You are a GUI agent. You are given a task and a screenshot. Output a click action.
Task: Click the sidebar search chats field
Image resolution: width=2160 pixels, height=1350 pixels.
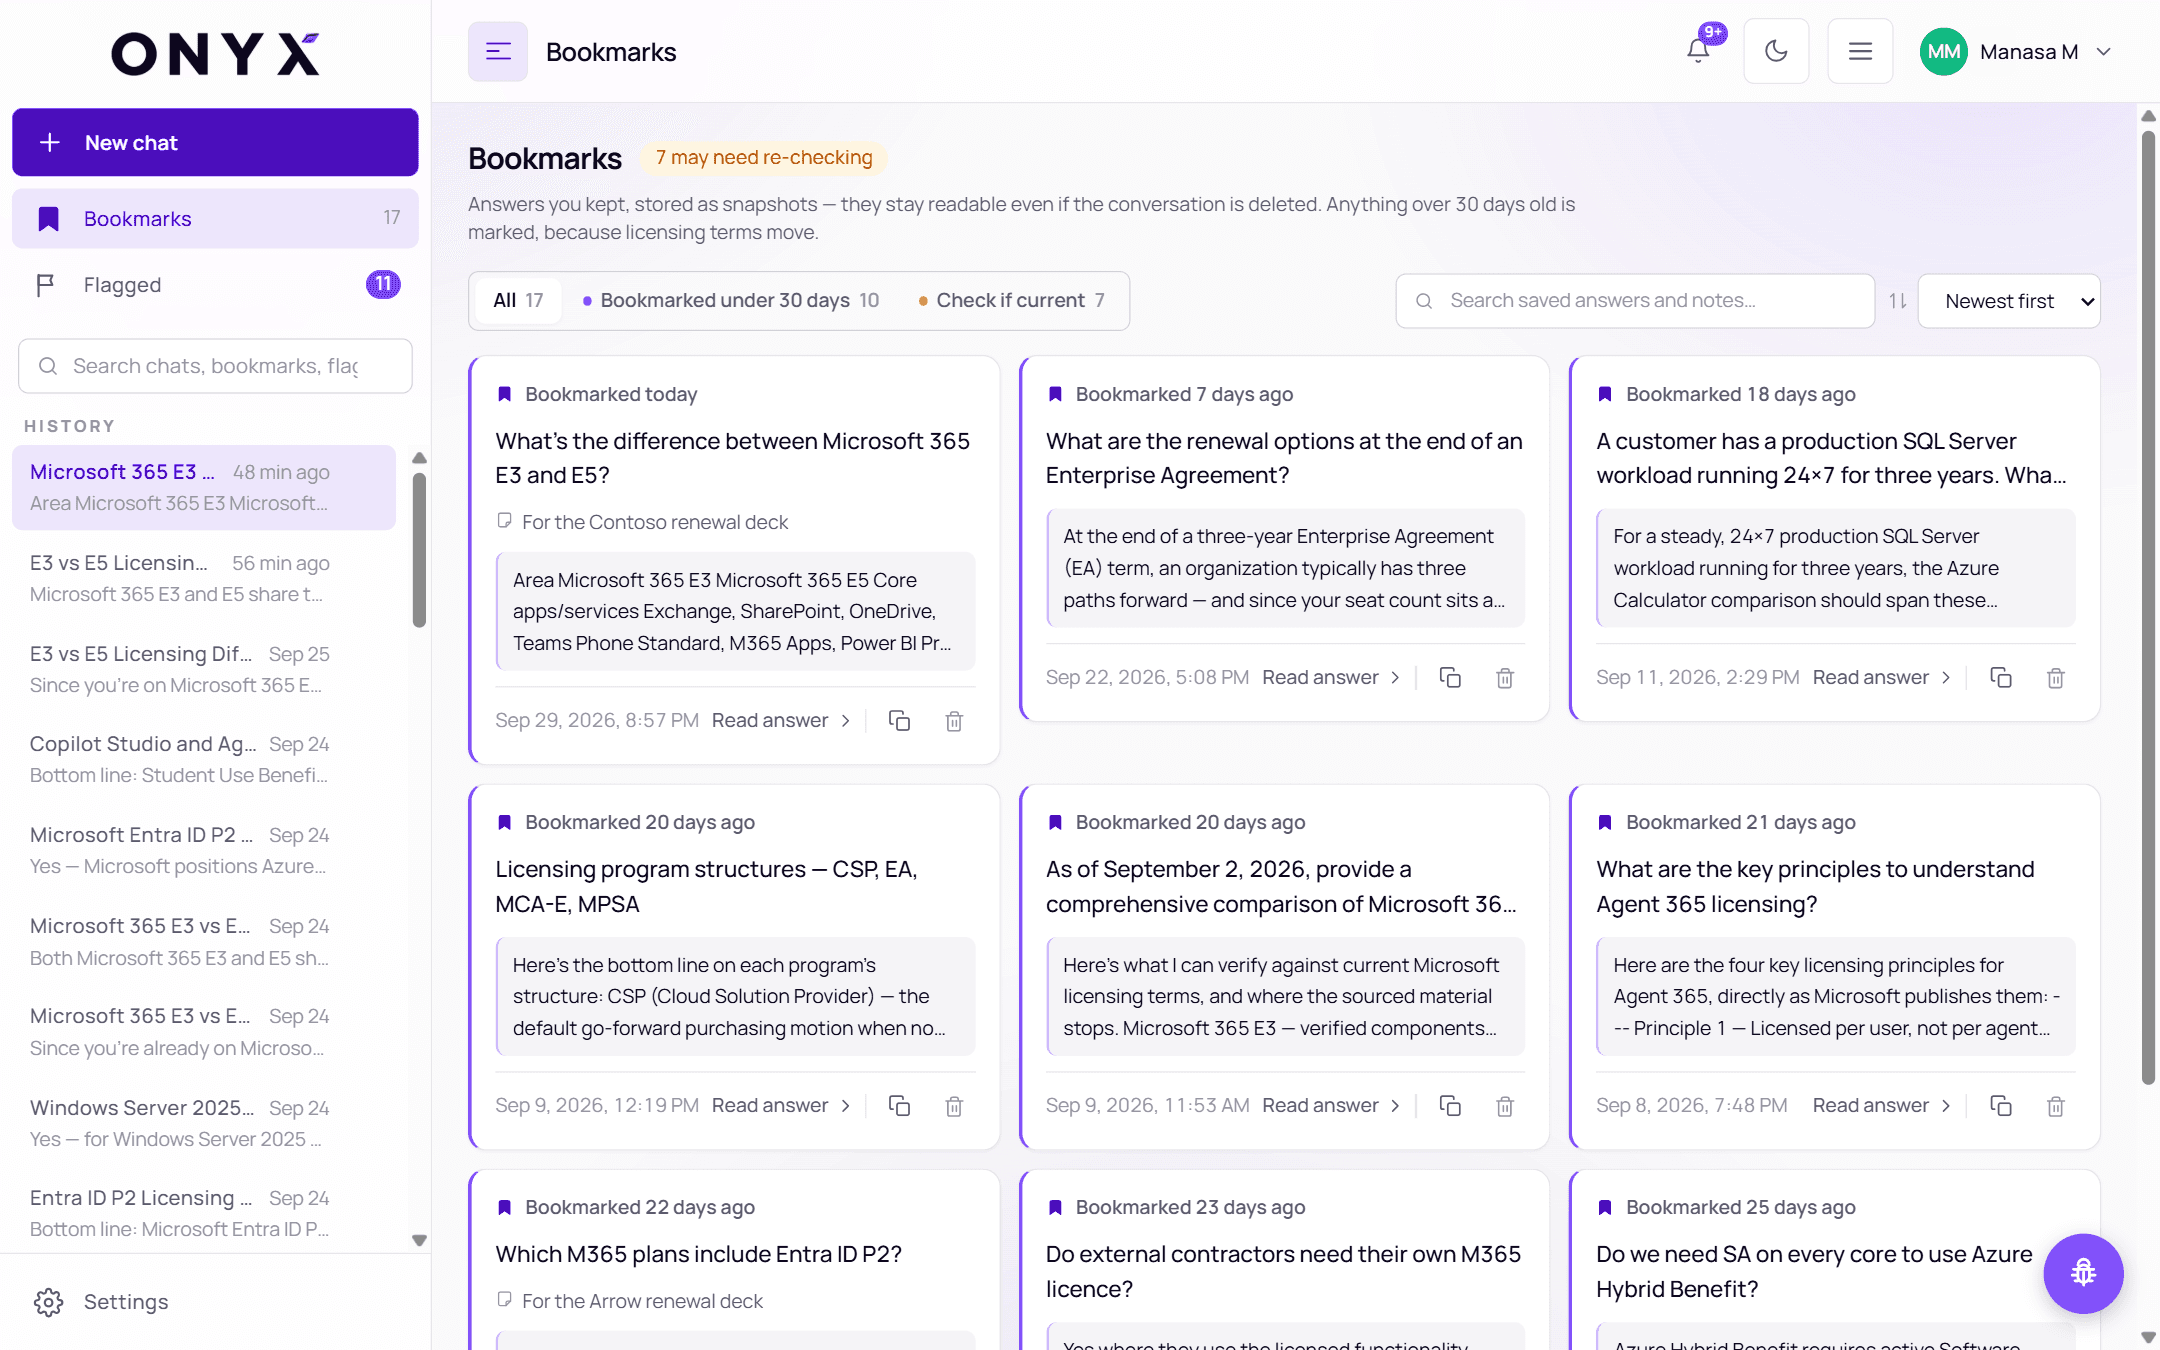pyautogui.click(x=215, y=366)
